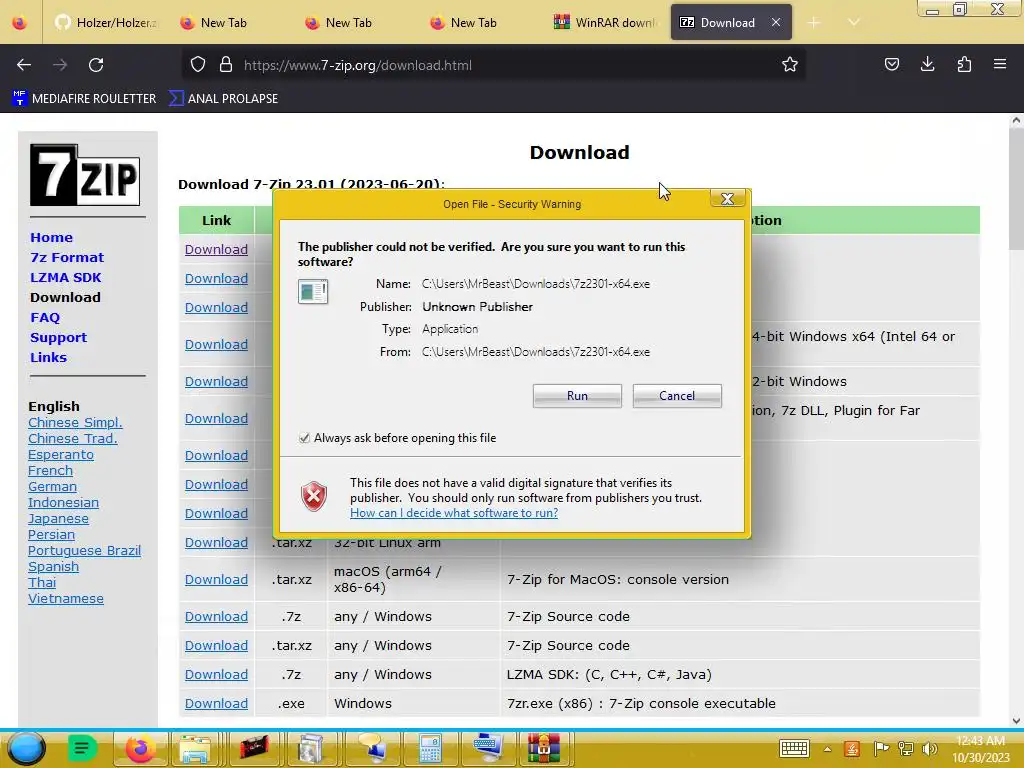The image size is (1024, 768).
Task: Switch language to Thai
Action: pyautogui.click(x=42, y=583)
